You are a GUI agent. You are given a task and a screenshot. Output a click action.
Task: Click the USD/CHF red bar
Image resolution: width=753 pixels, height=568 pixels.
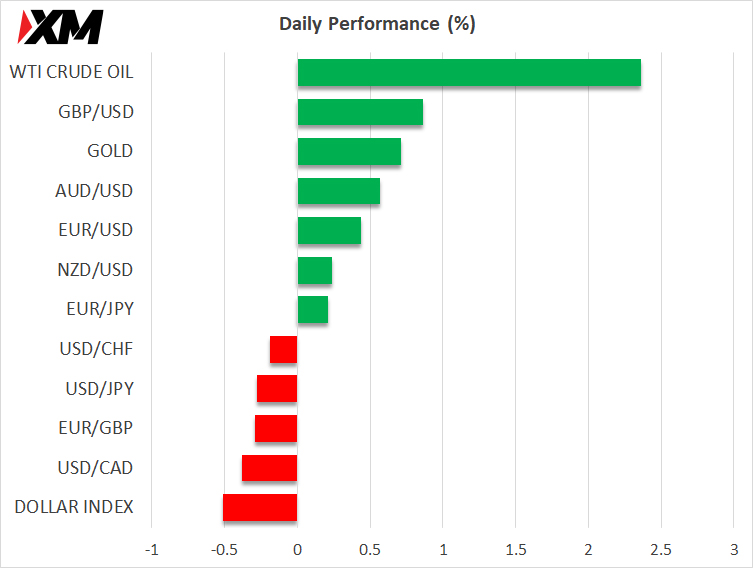283,350
